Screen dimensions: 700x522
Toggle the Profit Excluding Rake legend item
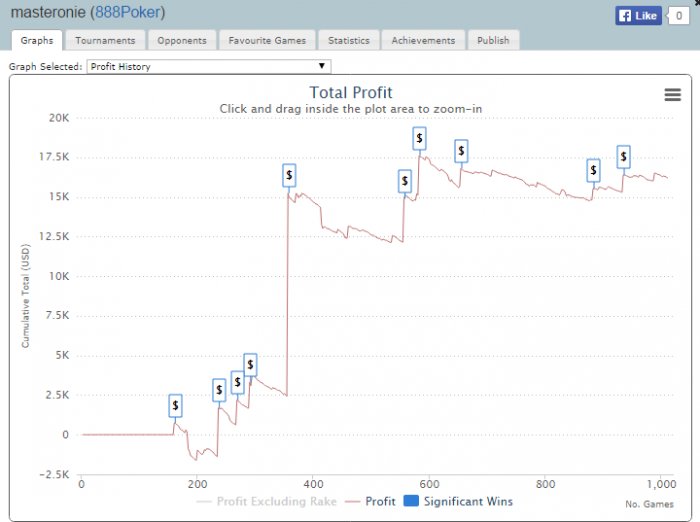point(267,501)
